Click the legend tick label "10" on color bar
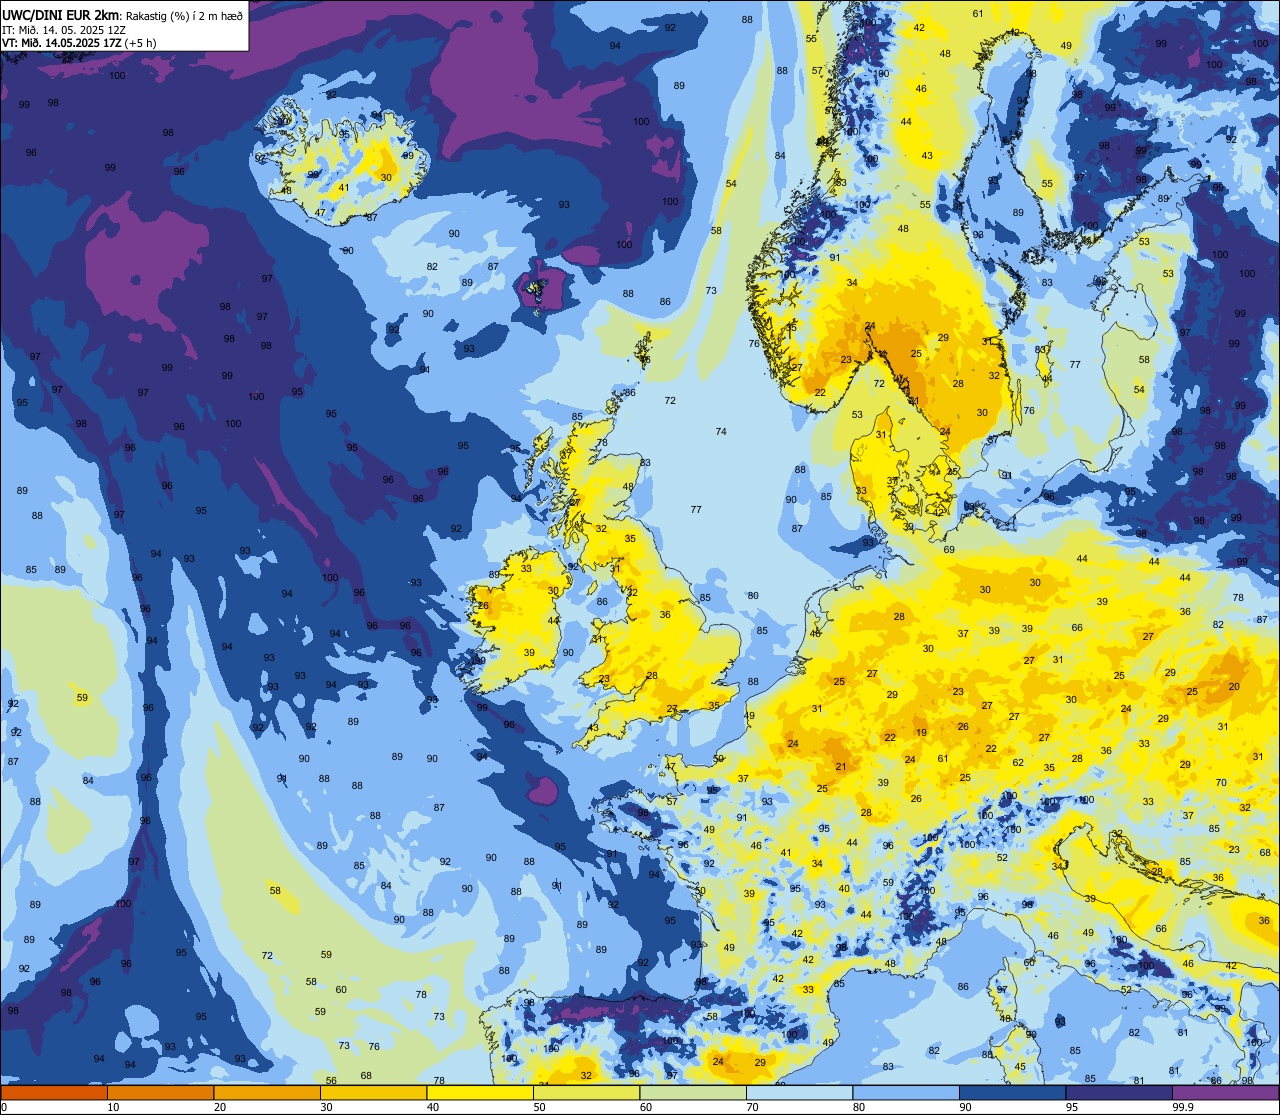Viewport: 1280px width, 1115px height. click(x=113, y=1107)
